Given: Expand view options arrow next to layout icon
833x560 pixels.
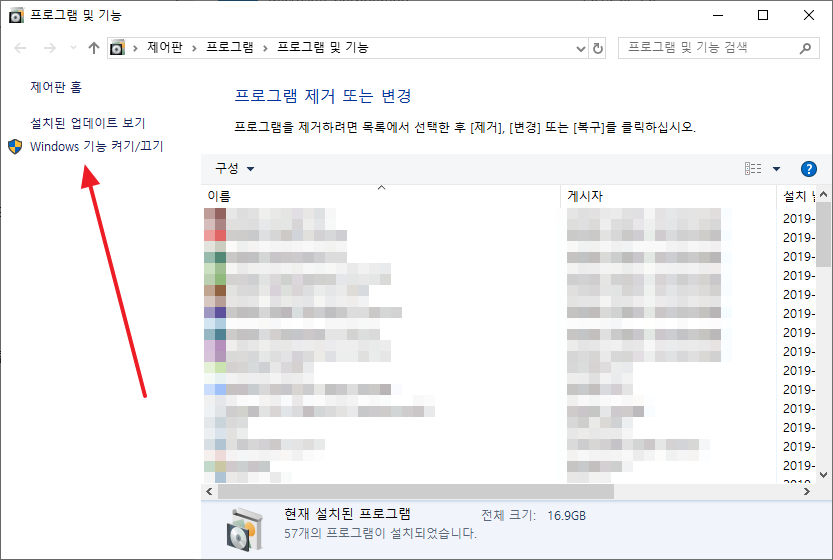Looking at the screenshot, I should [x=776, y=169].
